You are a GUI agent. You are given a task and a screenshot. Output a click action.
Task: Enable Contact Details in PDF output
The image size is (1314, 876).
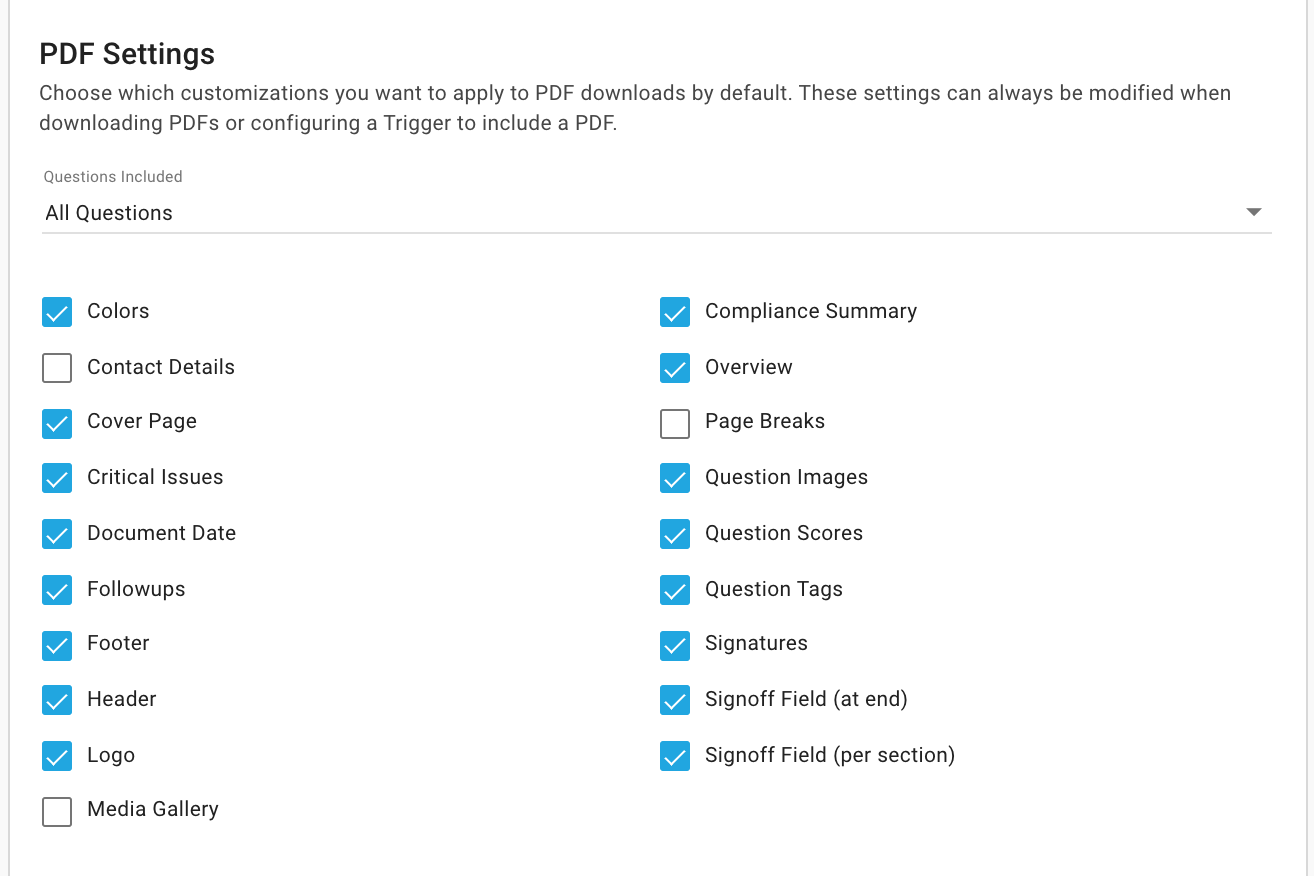[x=57, y=368]
